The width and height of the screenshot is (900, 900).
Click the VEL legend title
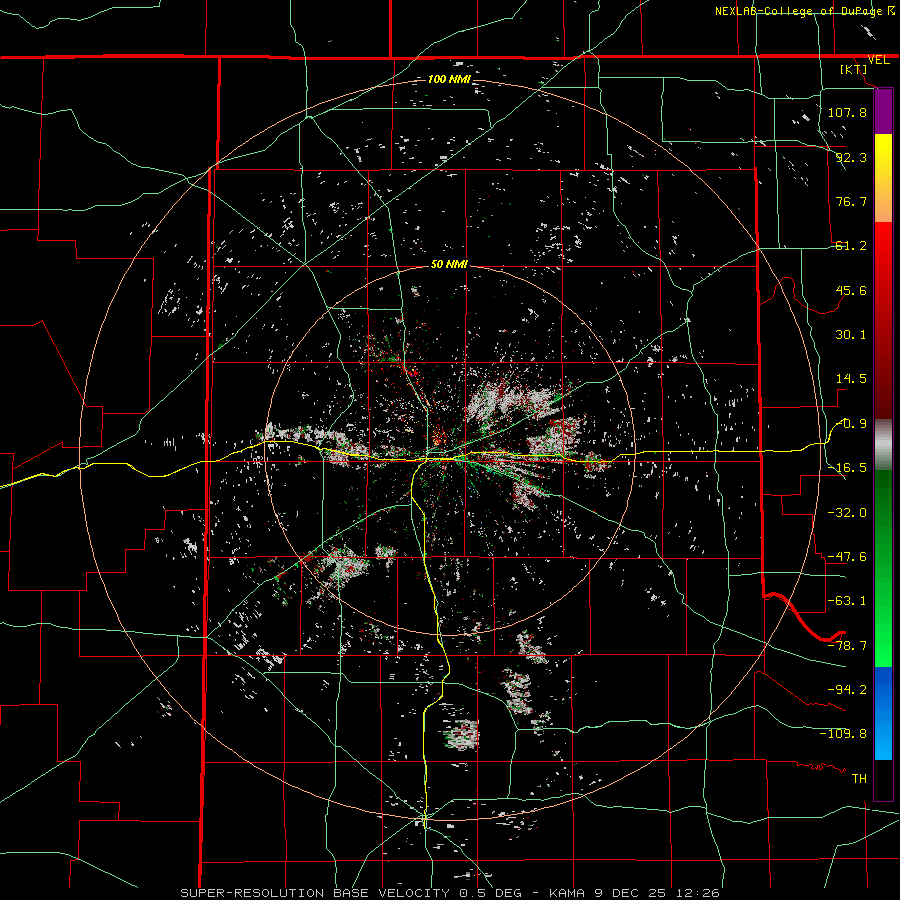coord(878,60)
